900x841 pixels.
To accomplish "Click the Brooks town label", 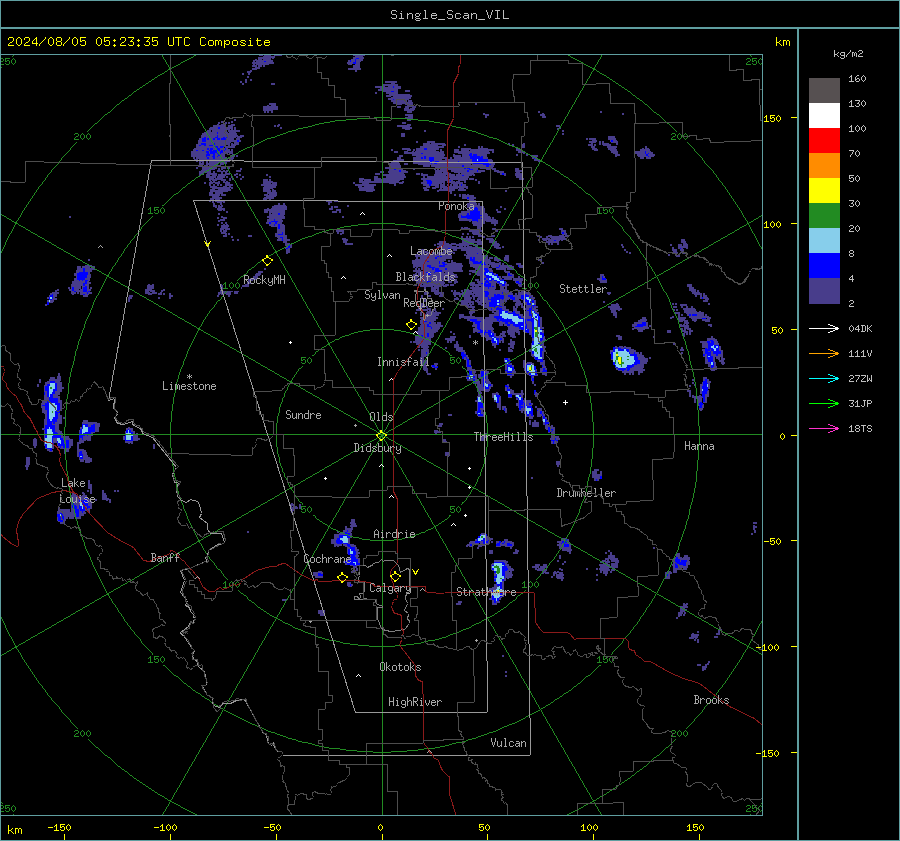I will click(x=711, y=700).
